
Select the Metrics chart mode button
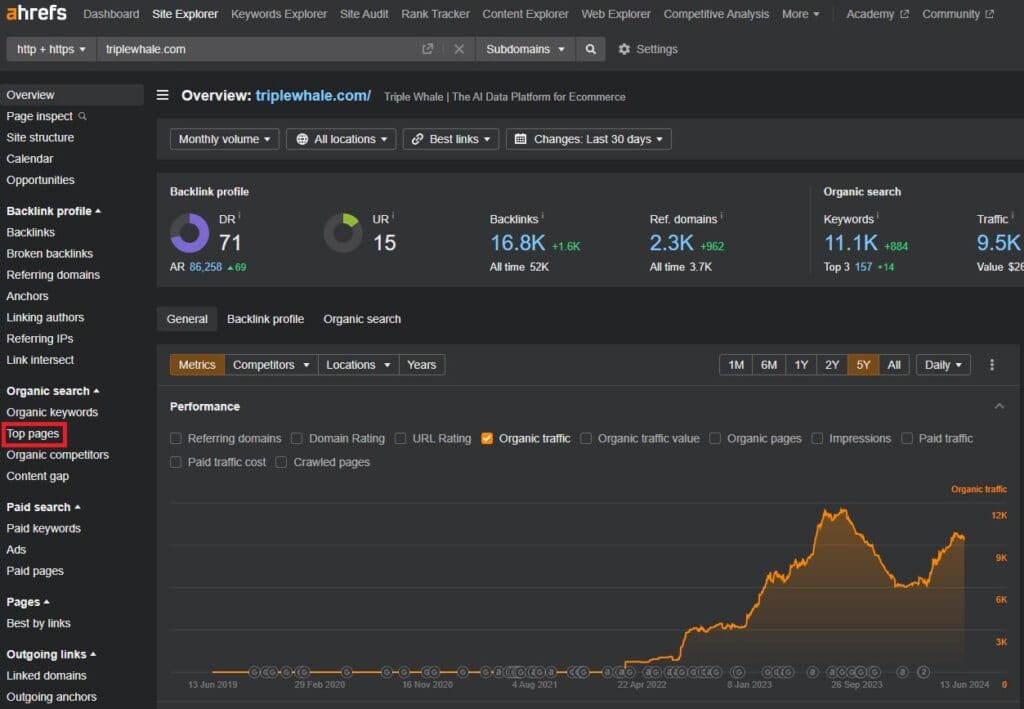(x=197, y=365)
